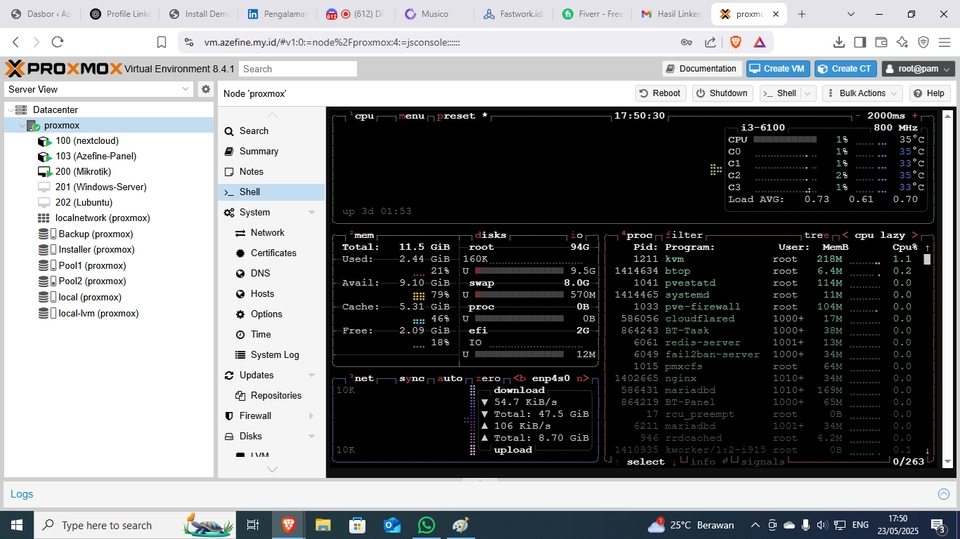Open the Server View settings gear
Screen dimensions: 960x539
coord(206,89)
